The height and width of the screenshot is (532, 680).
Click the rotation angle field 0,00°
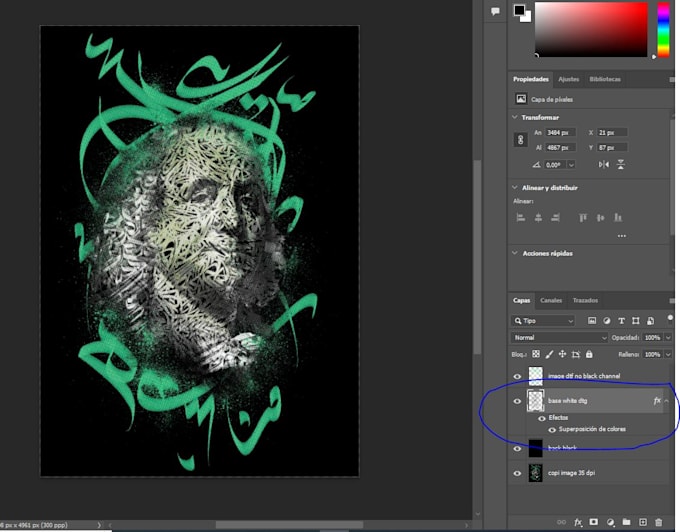[555, 165]
